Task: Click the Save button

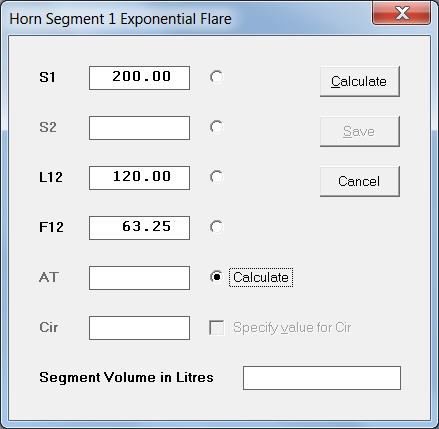Action: [360, 131]
